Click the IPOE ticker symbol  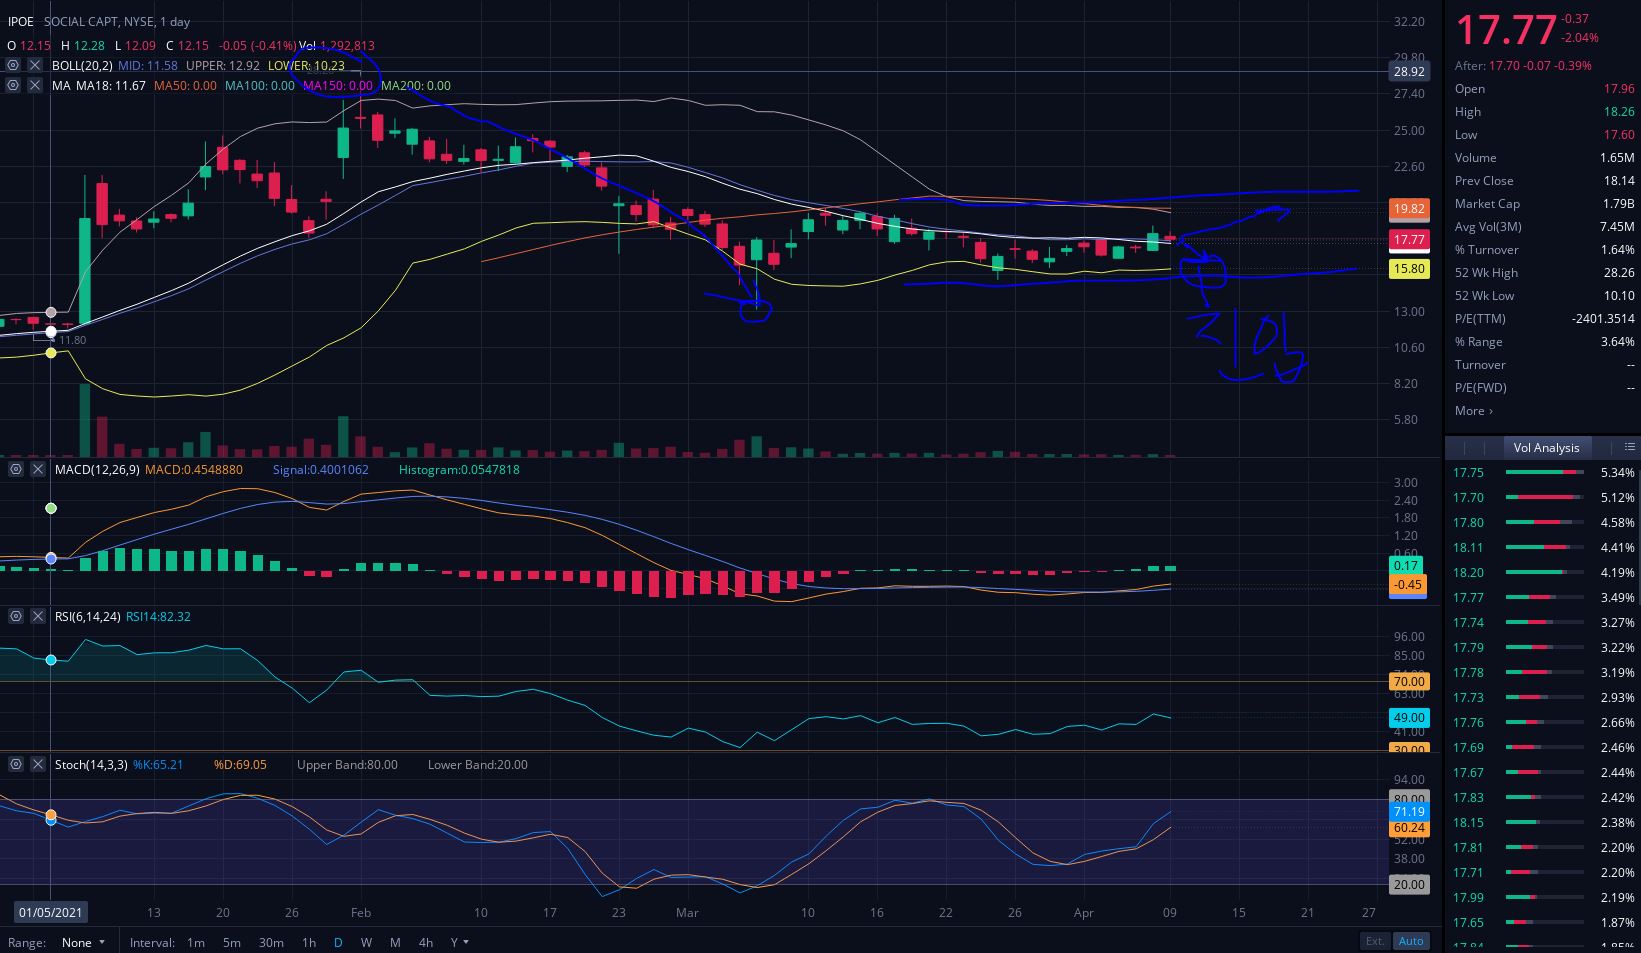tap(20, 21)
